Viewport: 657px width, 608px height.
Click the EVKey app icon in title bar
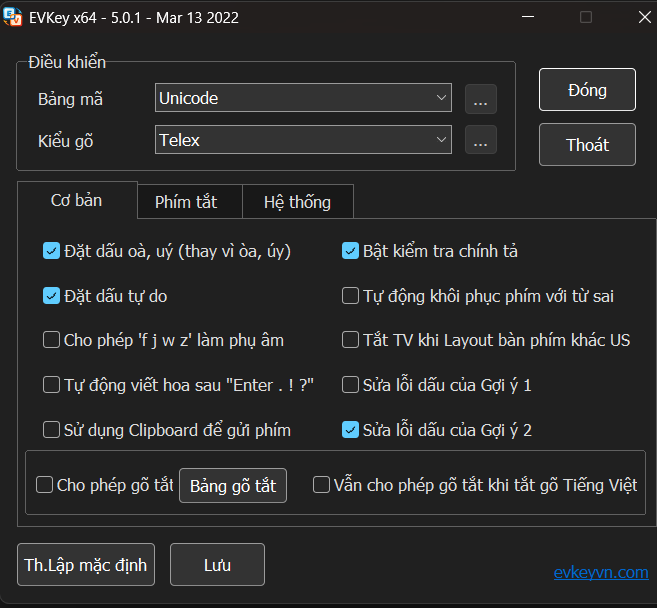pos(13,17)
